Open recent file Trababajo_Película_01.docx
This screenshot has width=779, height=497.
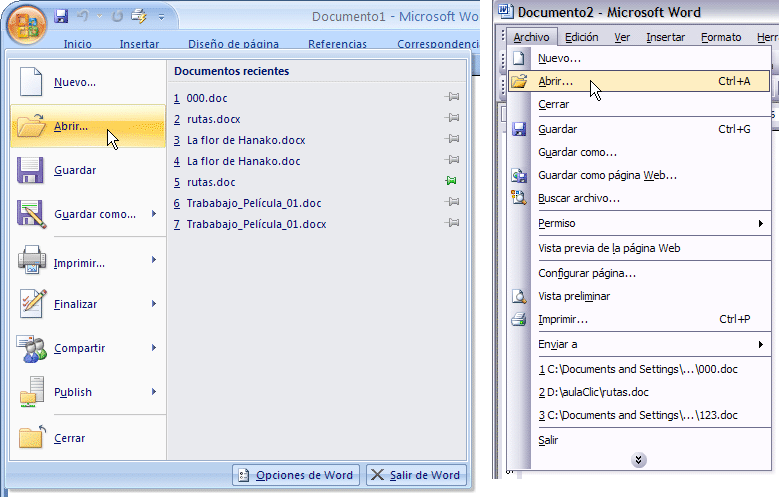256,224
